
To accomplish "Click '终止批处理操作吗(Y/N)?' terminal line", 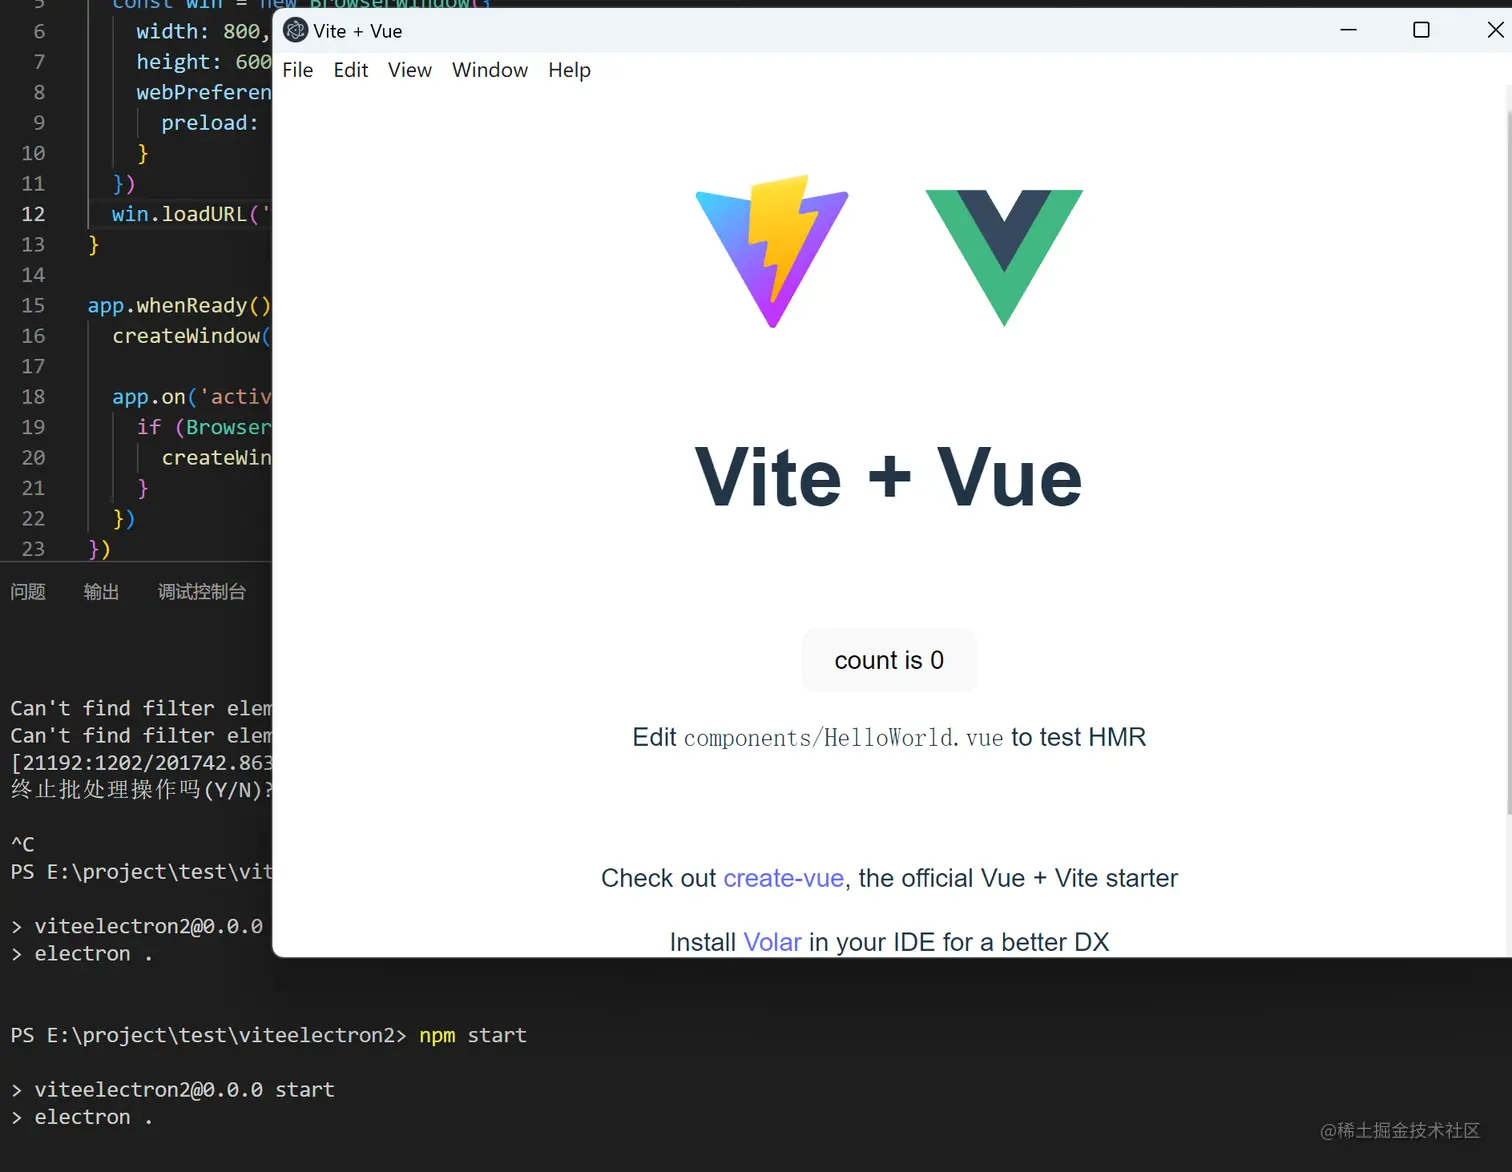I will tap(141, 790).
